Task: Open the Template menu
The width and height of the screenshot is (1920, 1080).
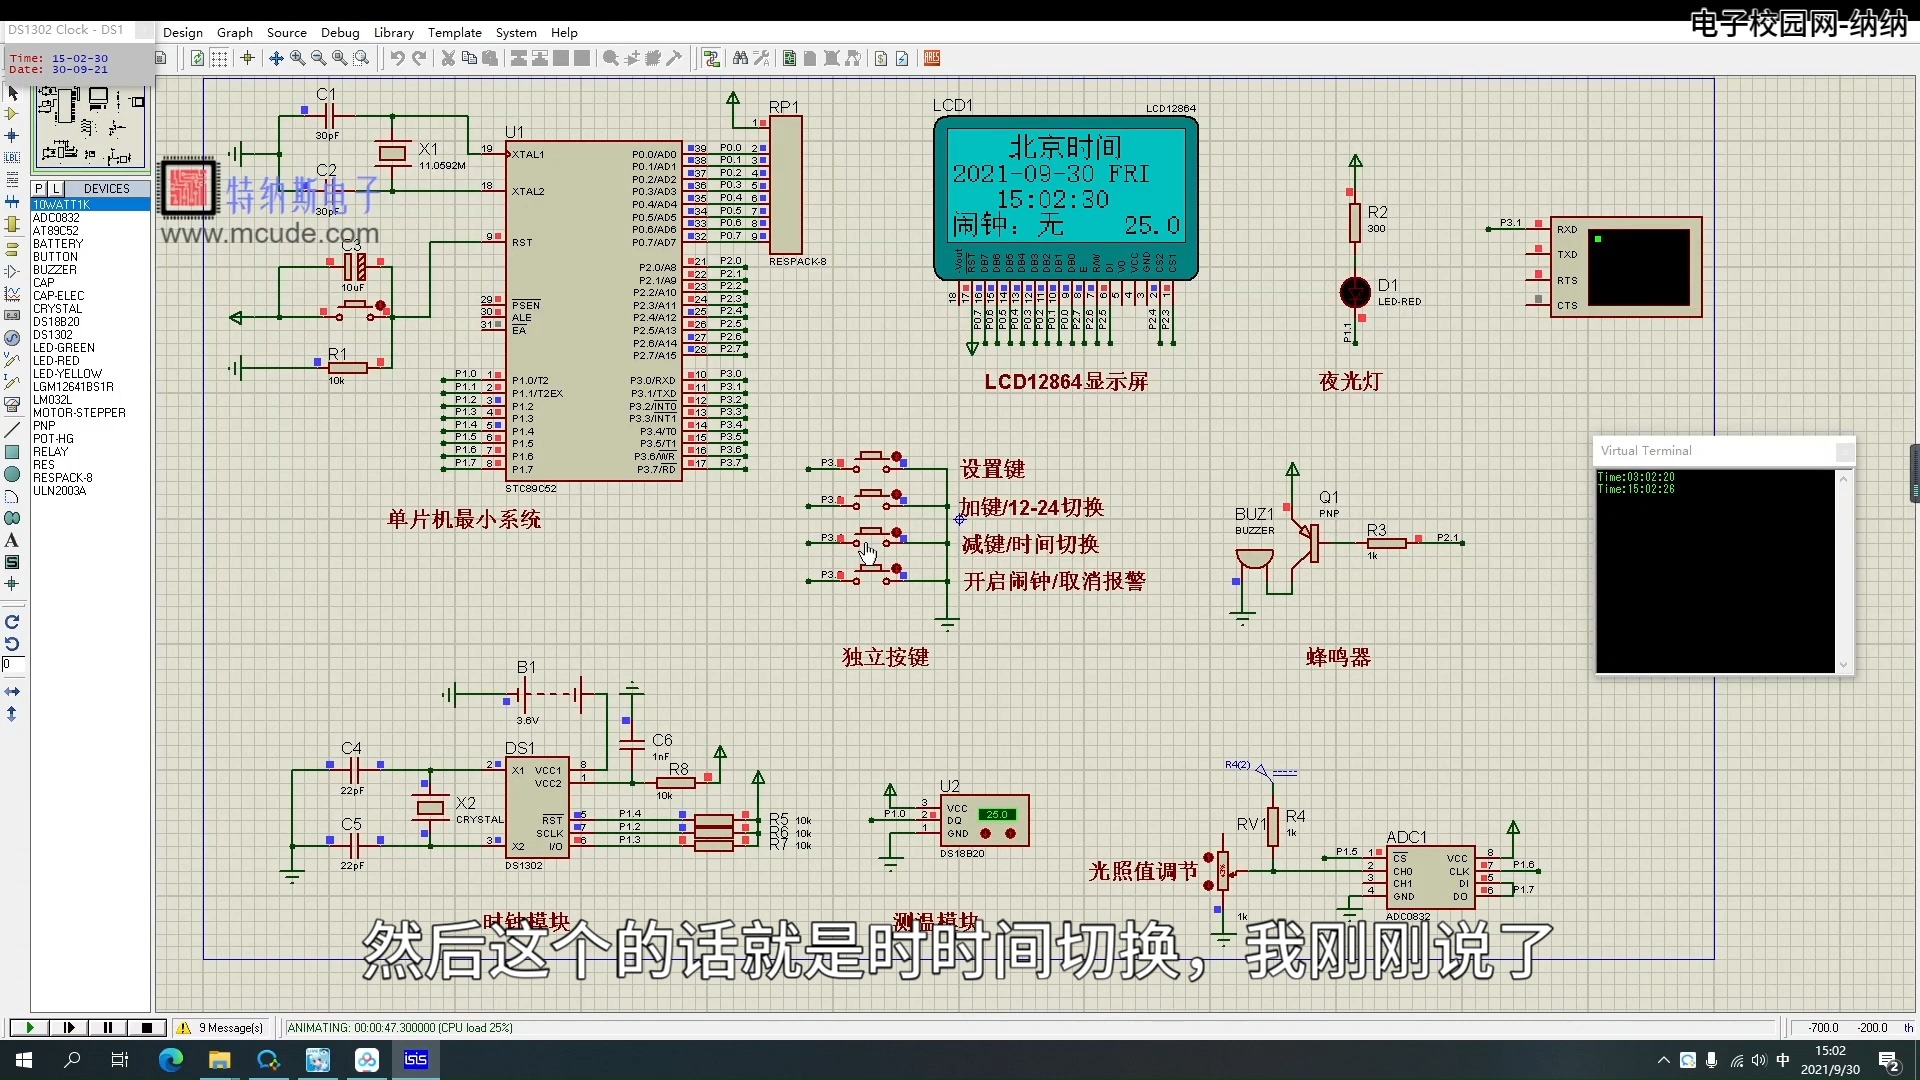Action: click(454, 32)
